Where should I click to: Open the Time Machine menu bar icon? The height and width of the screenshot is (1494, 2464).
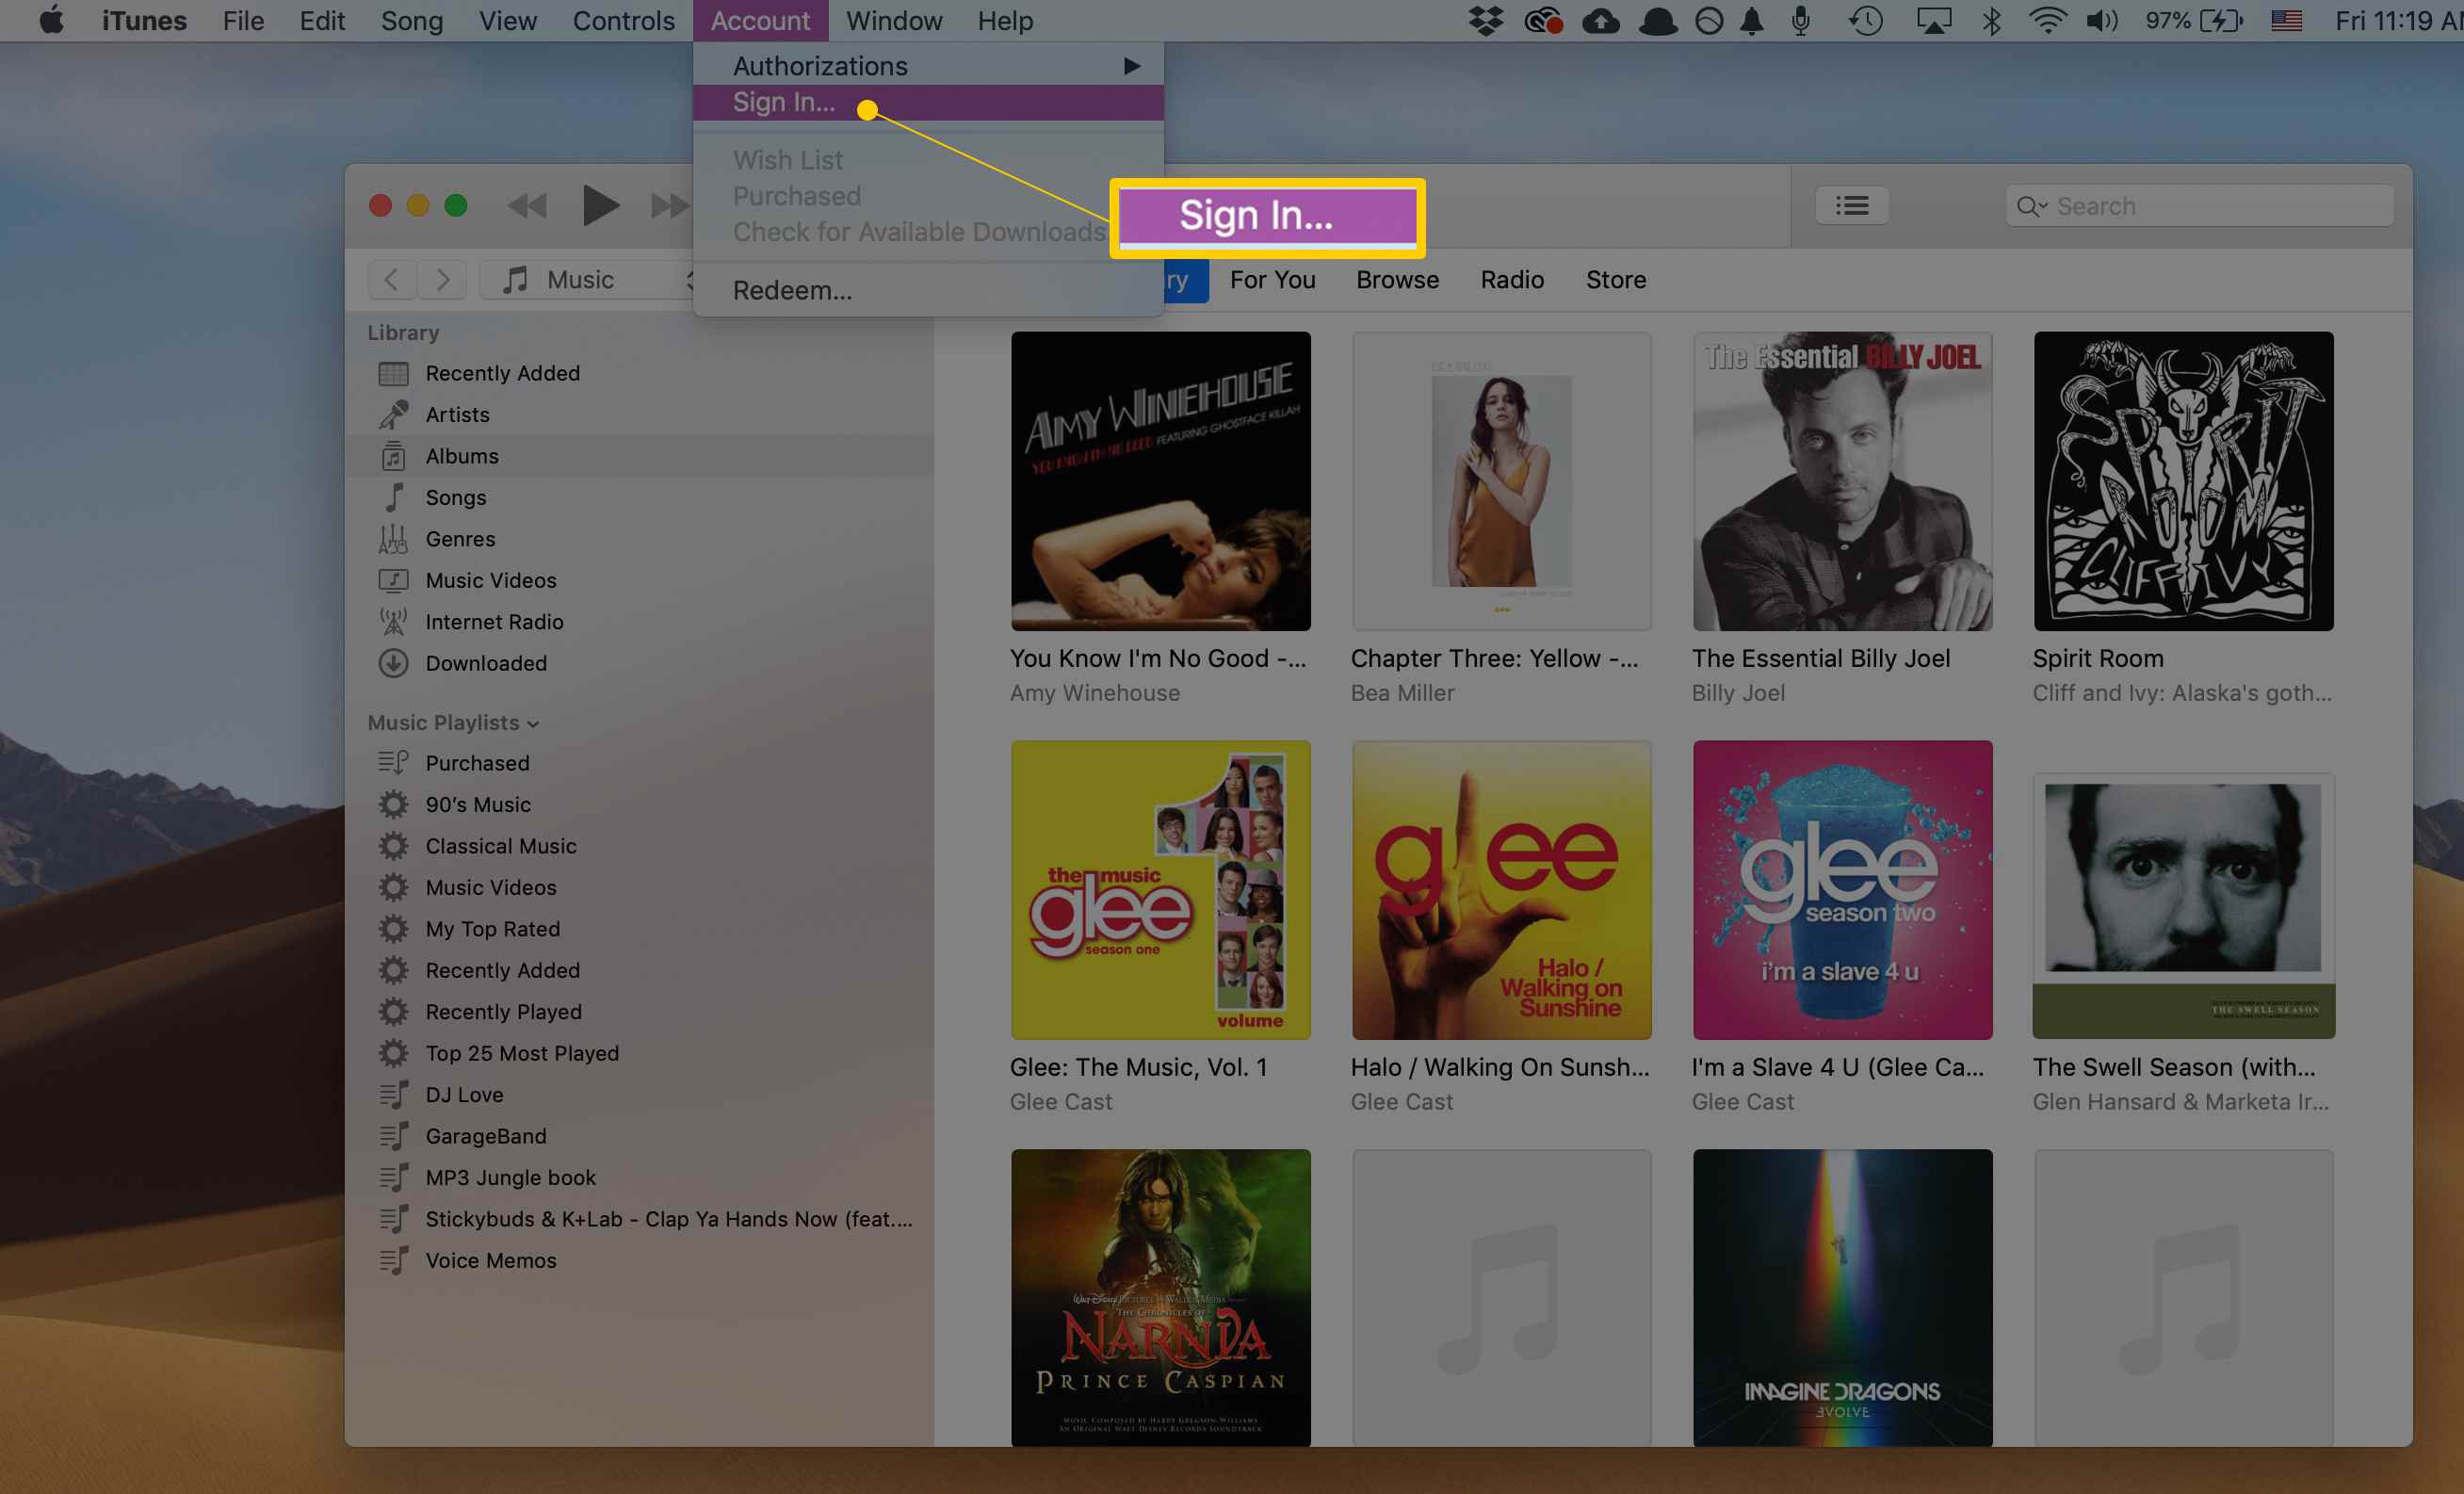(x=1866, y=20)
